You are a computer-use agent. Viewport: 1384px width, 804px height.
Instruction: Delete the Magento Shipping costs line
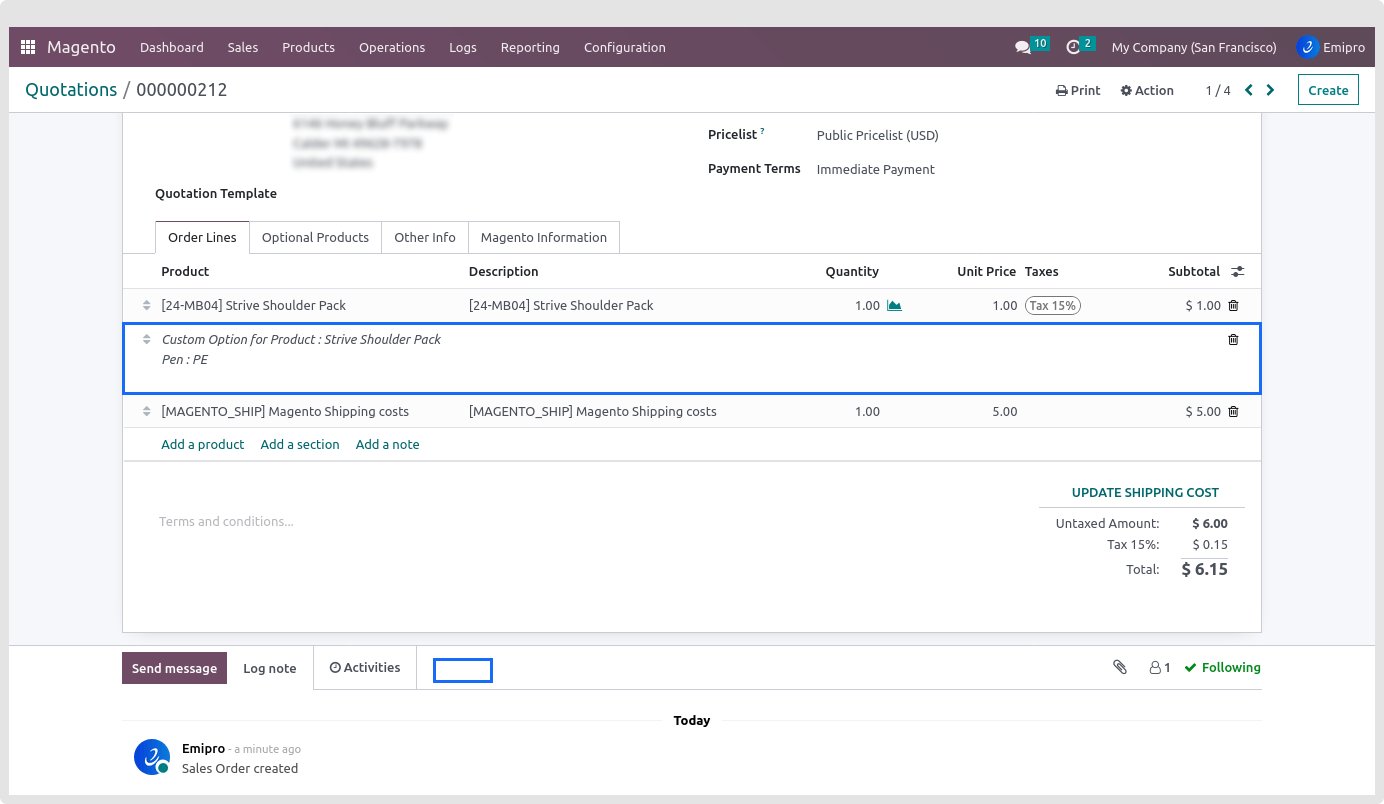click(x=1233, y=412)
